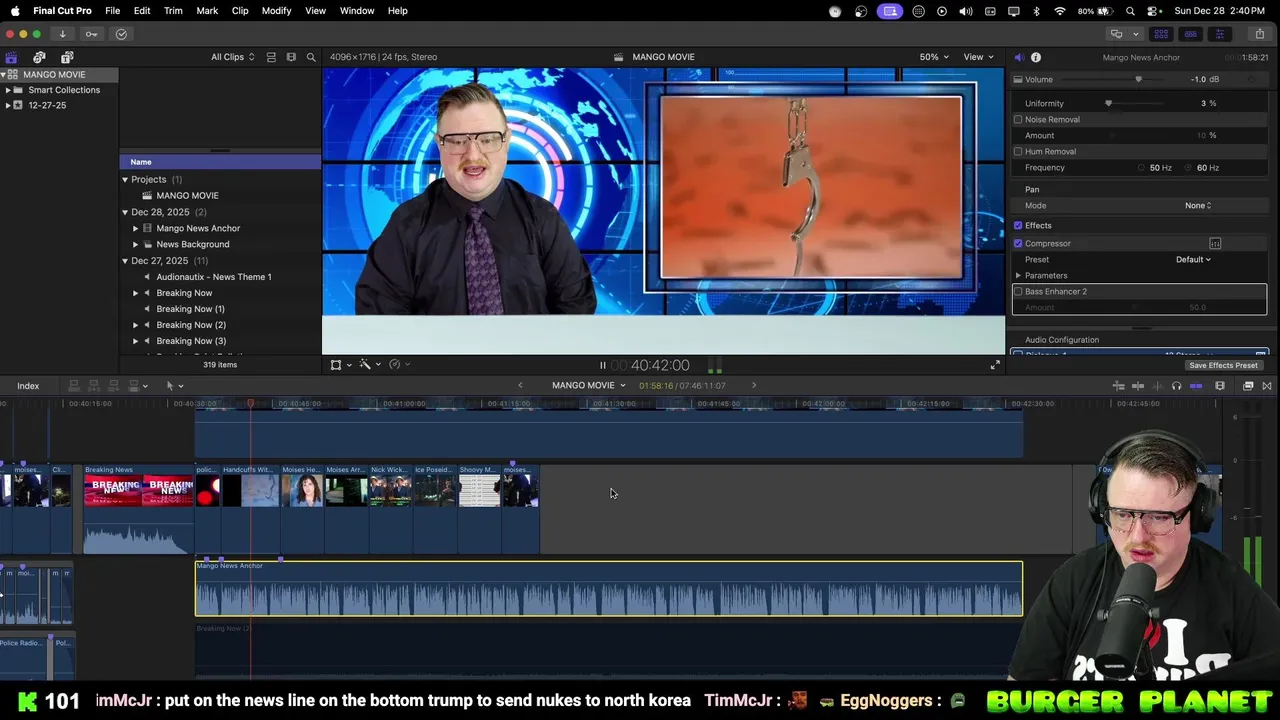
Task: Open the viewer View options dropdown
Action: pos(977,57)
